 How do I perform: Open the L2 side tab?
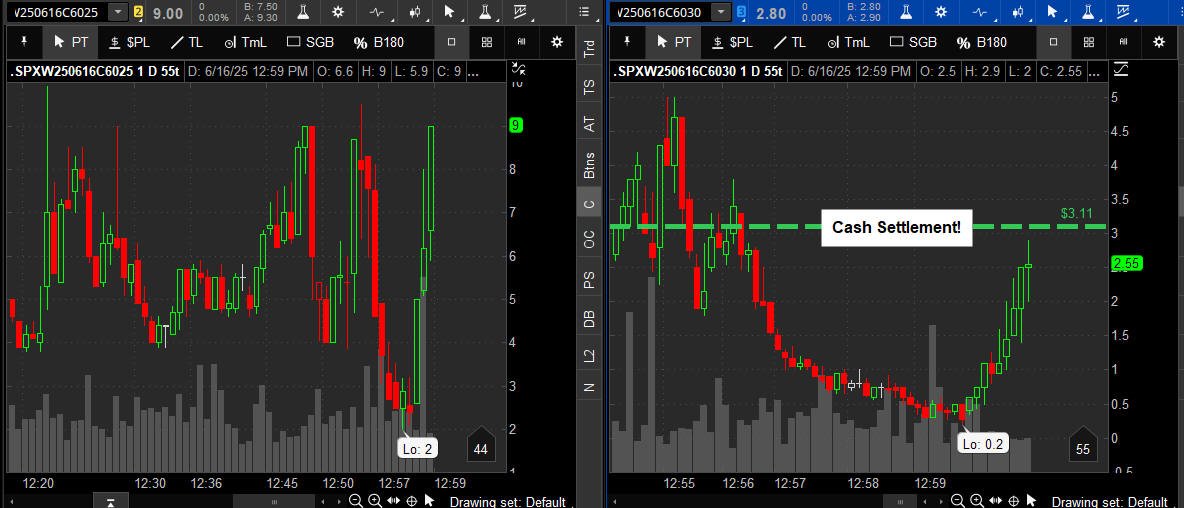(x=589, y=354)
